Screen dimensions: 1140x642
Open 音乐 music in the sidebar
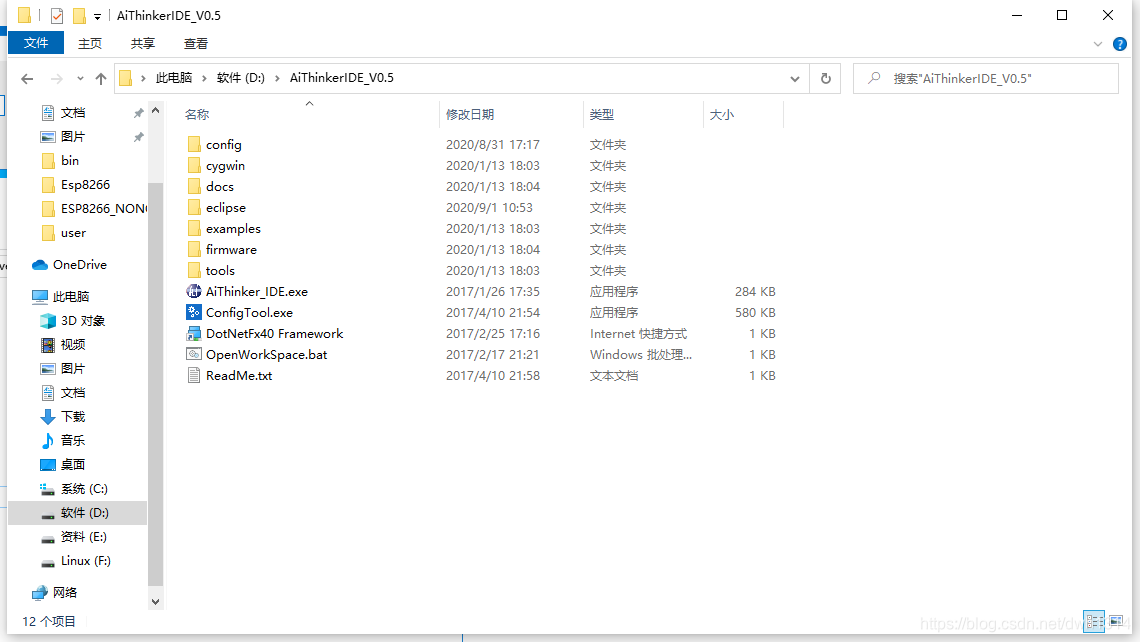(63, 441)
